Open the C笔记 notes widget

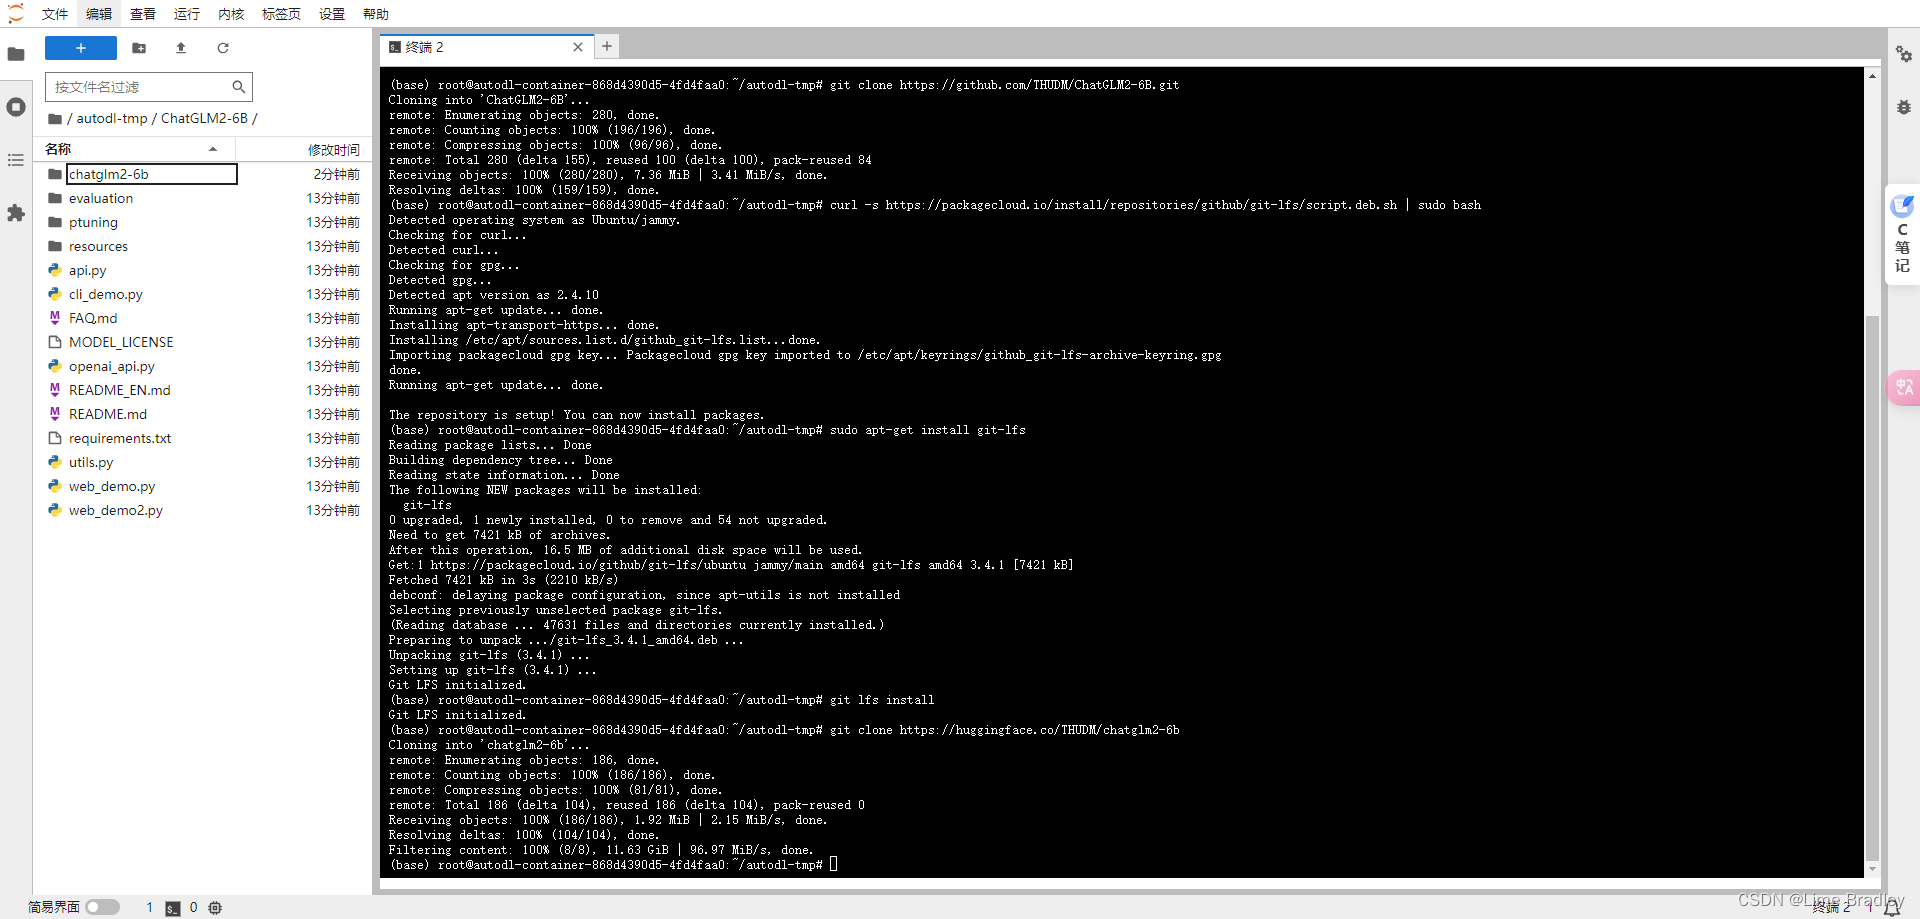click(1902, 235)
